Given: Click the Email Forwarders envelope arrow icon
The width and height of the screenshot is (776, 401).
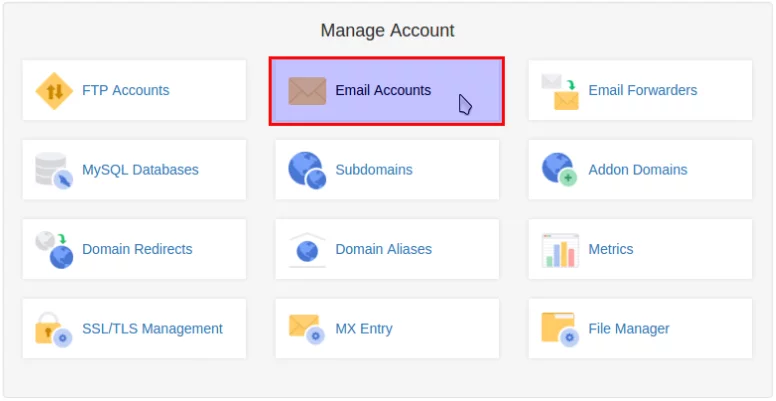Looking at the screenshot, I should (560, 91).
